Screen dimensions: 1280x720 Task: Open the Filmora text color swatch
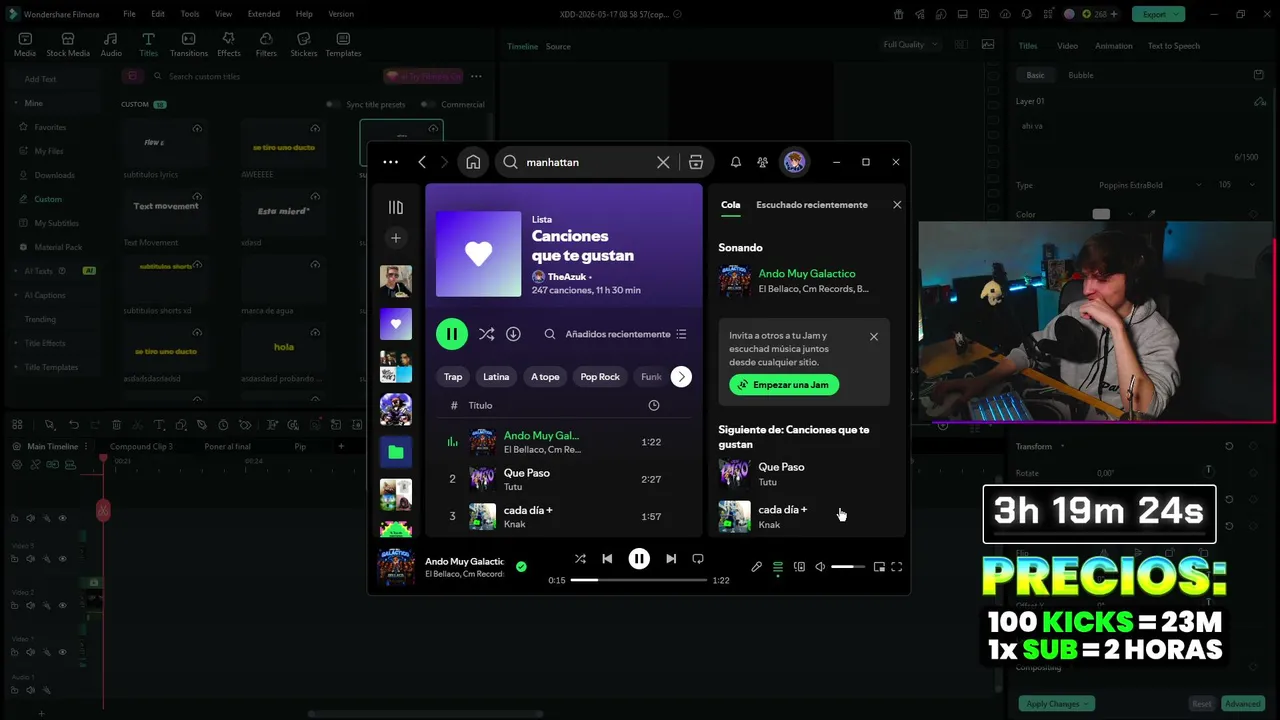click(1101, 214)
